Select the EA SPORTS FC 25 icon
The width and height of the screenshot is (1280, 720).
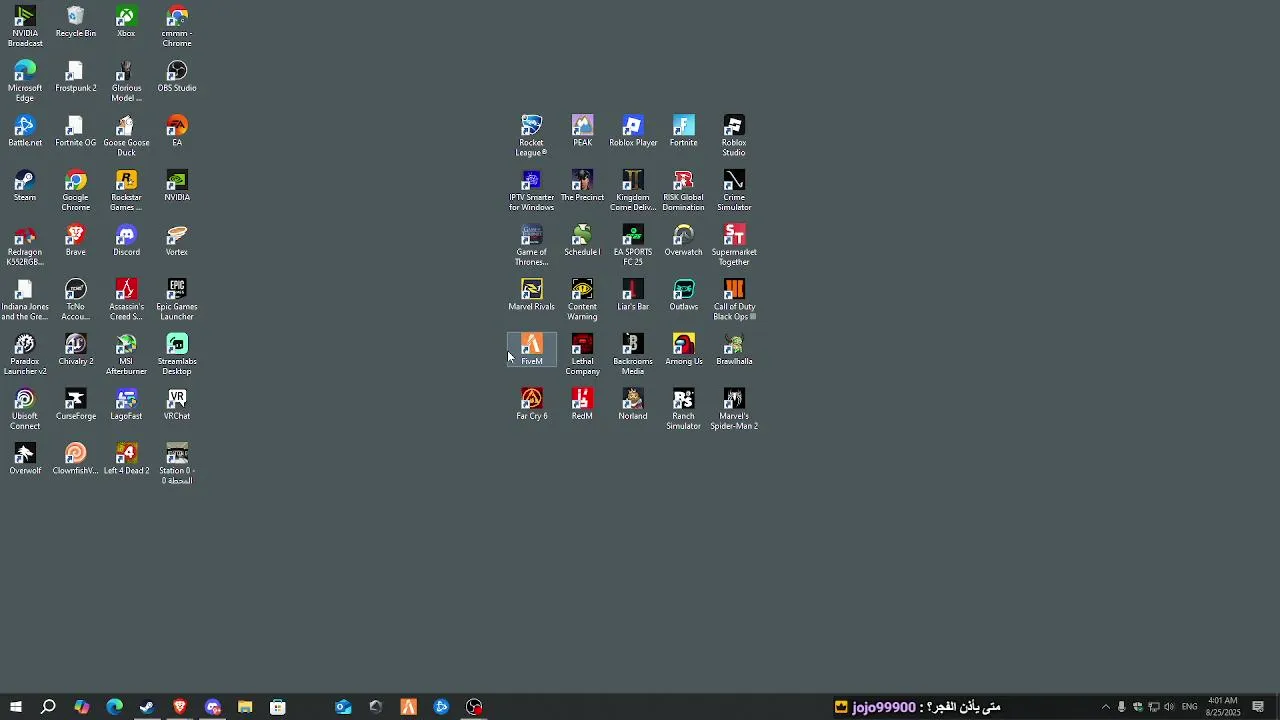[x=633, y=246]
